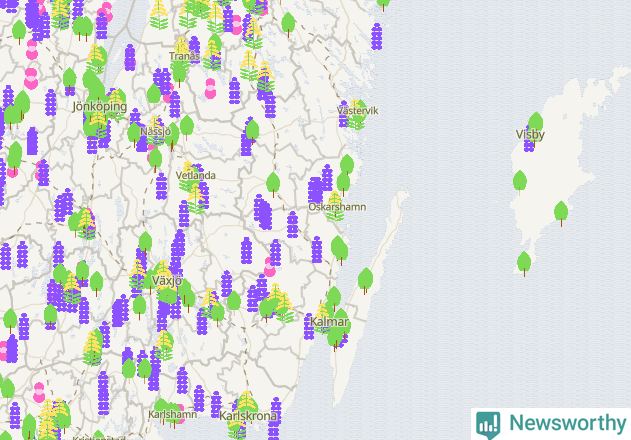Click the pink marker next to Karlshamn label

[x=179, y=413]
